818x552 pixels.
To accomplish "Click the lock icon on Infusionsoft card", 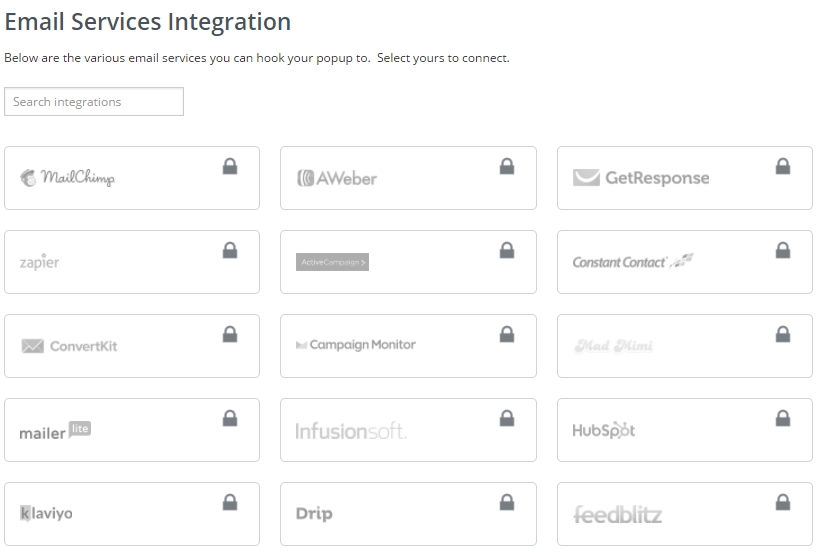I will (507, 418).
